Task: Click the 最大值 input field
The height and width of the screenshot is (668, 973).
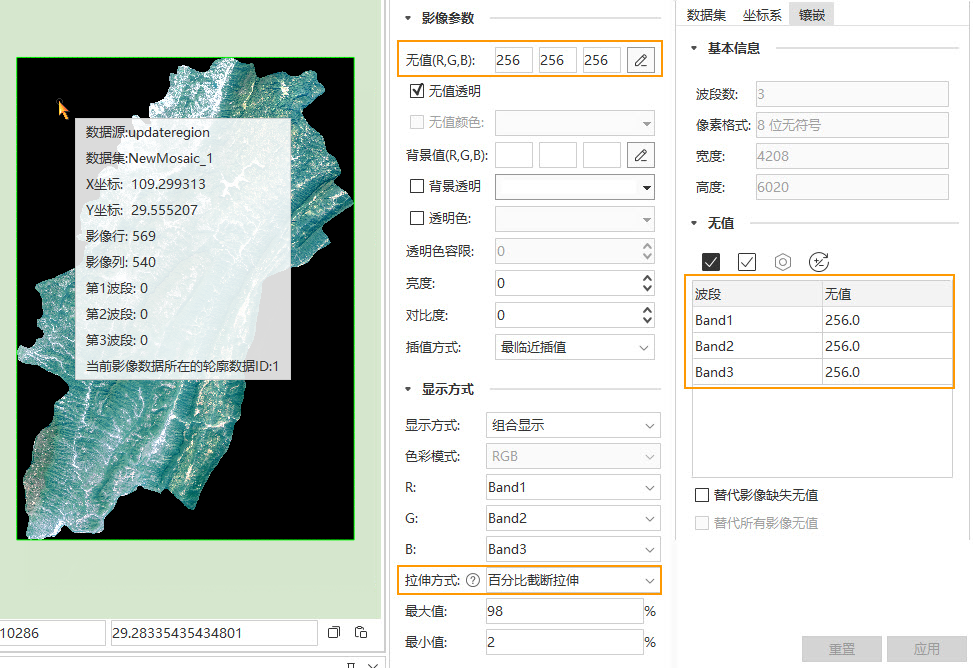Action: pyautogui.click(x=563, y=611)
